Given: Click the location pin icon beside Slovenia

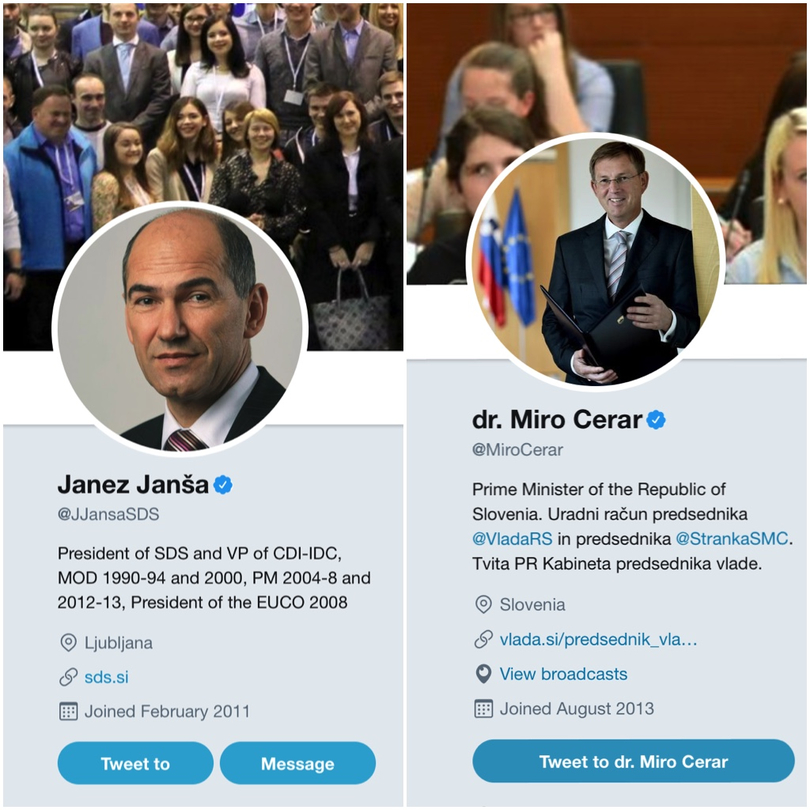Looking at the screenshot, I should click(484, 604).
